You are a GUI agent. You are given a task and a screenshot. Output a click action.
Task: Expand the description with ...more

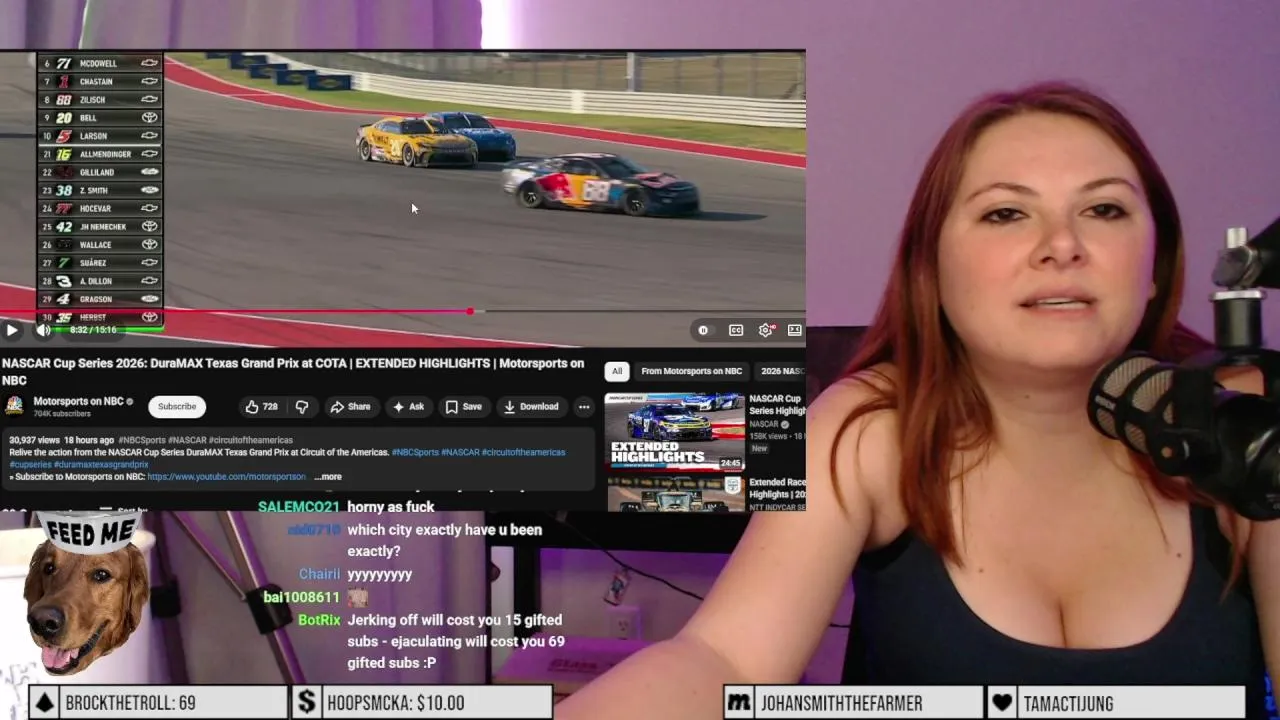click(x=328, y=477)
